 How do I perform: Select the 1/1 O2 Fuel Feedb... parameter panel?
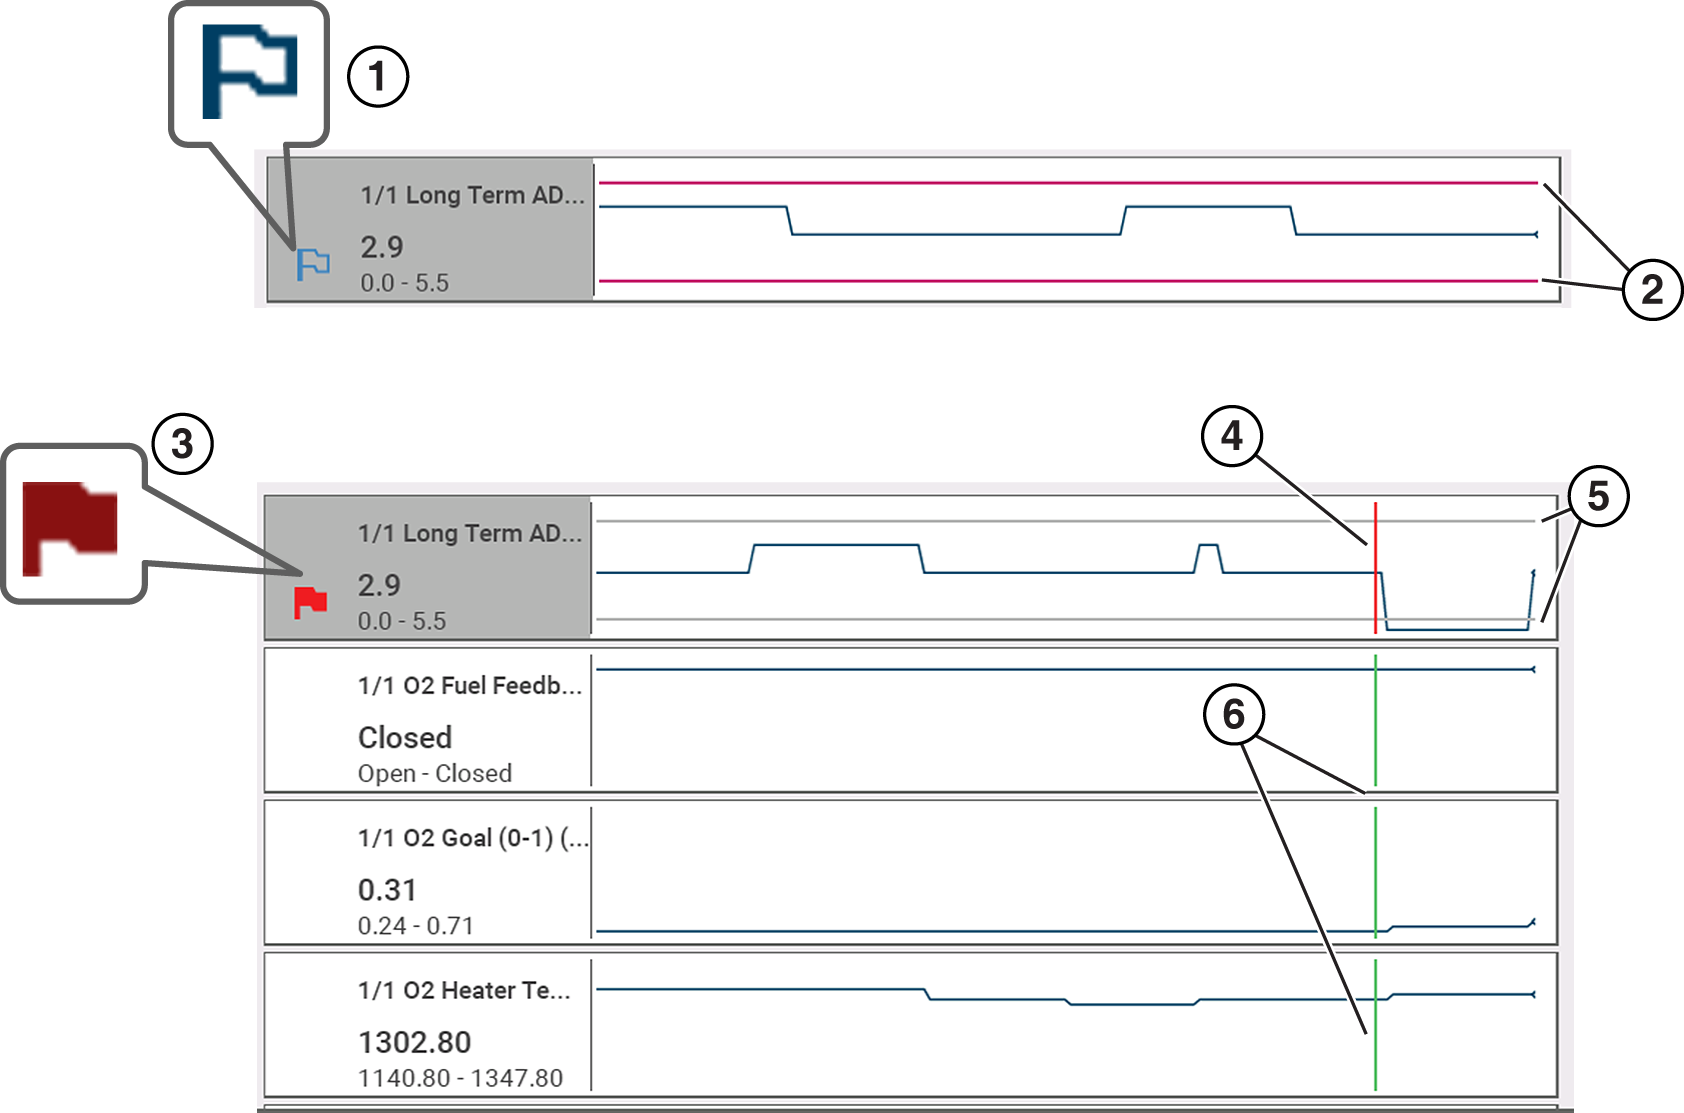click(x=428, y=720)
